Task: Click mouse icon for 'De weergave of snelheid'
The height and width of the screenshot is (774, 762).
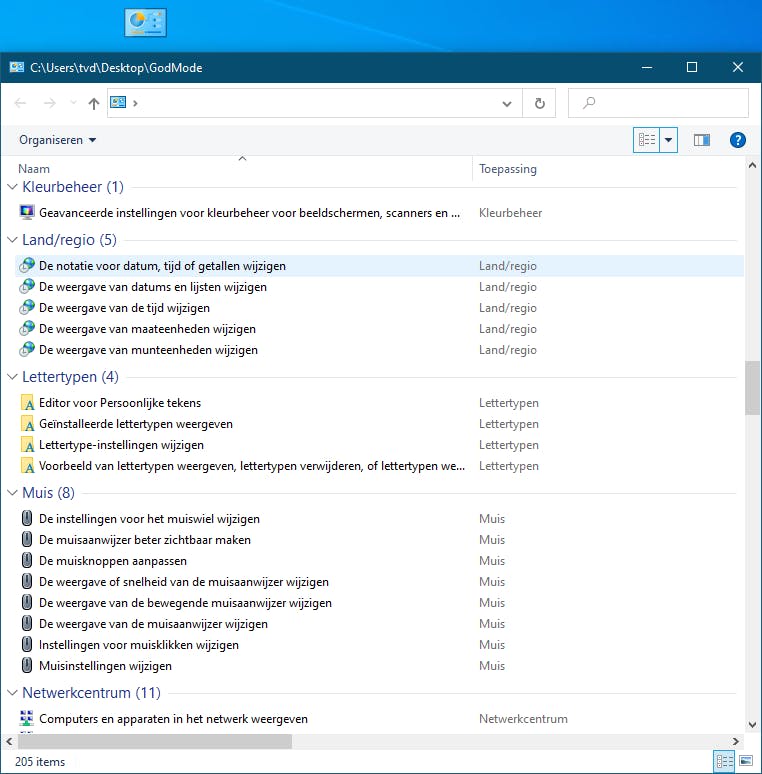Action: point(27,581)
